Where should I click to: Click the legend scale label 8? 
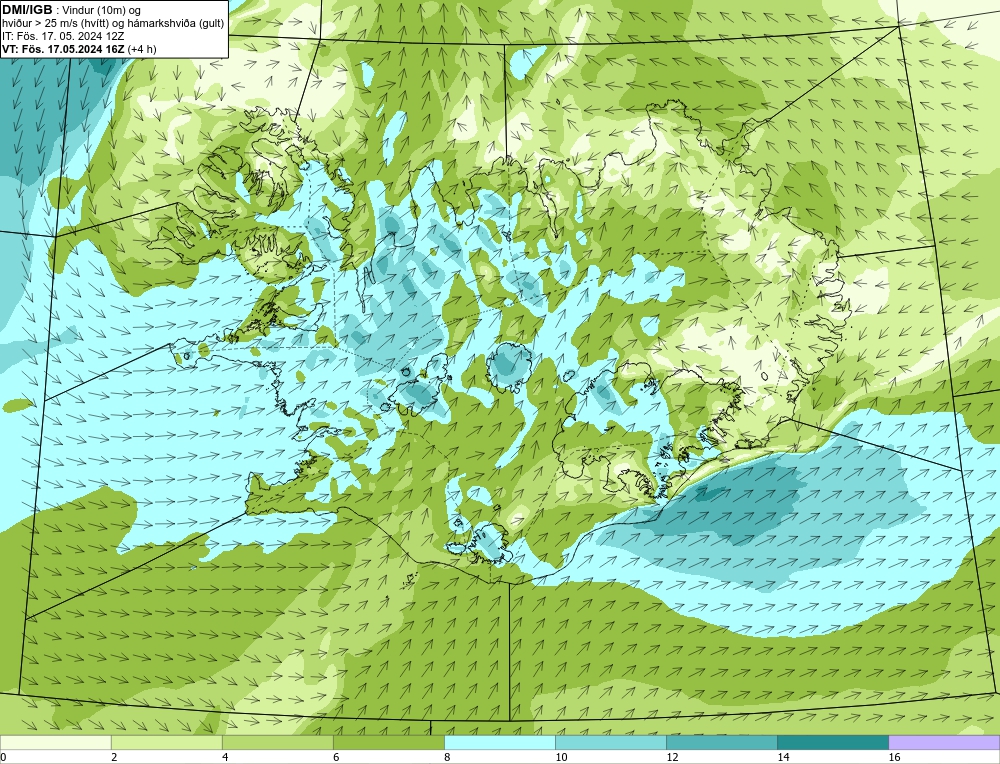tap(446, 757)
